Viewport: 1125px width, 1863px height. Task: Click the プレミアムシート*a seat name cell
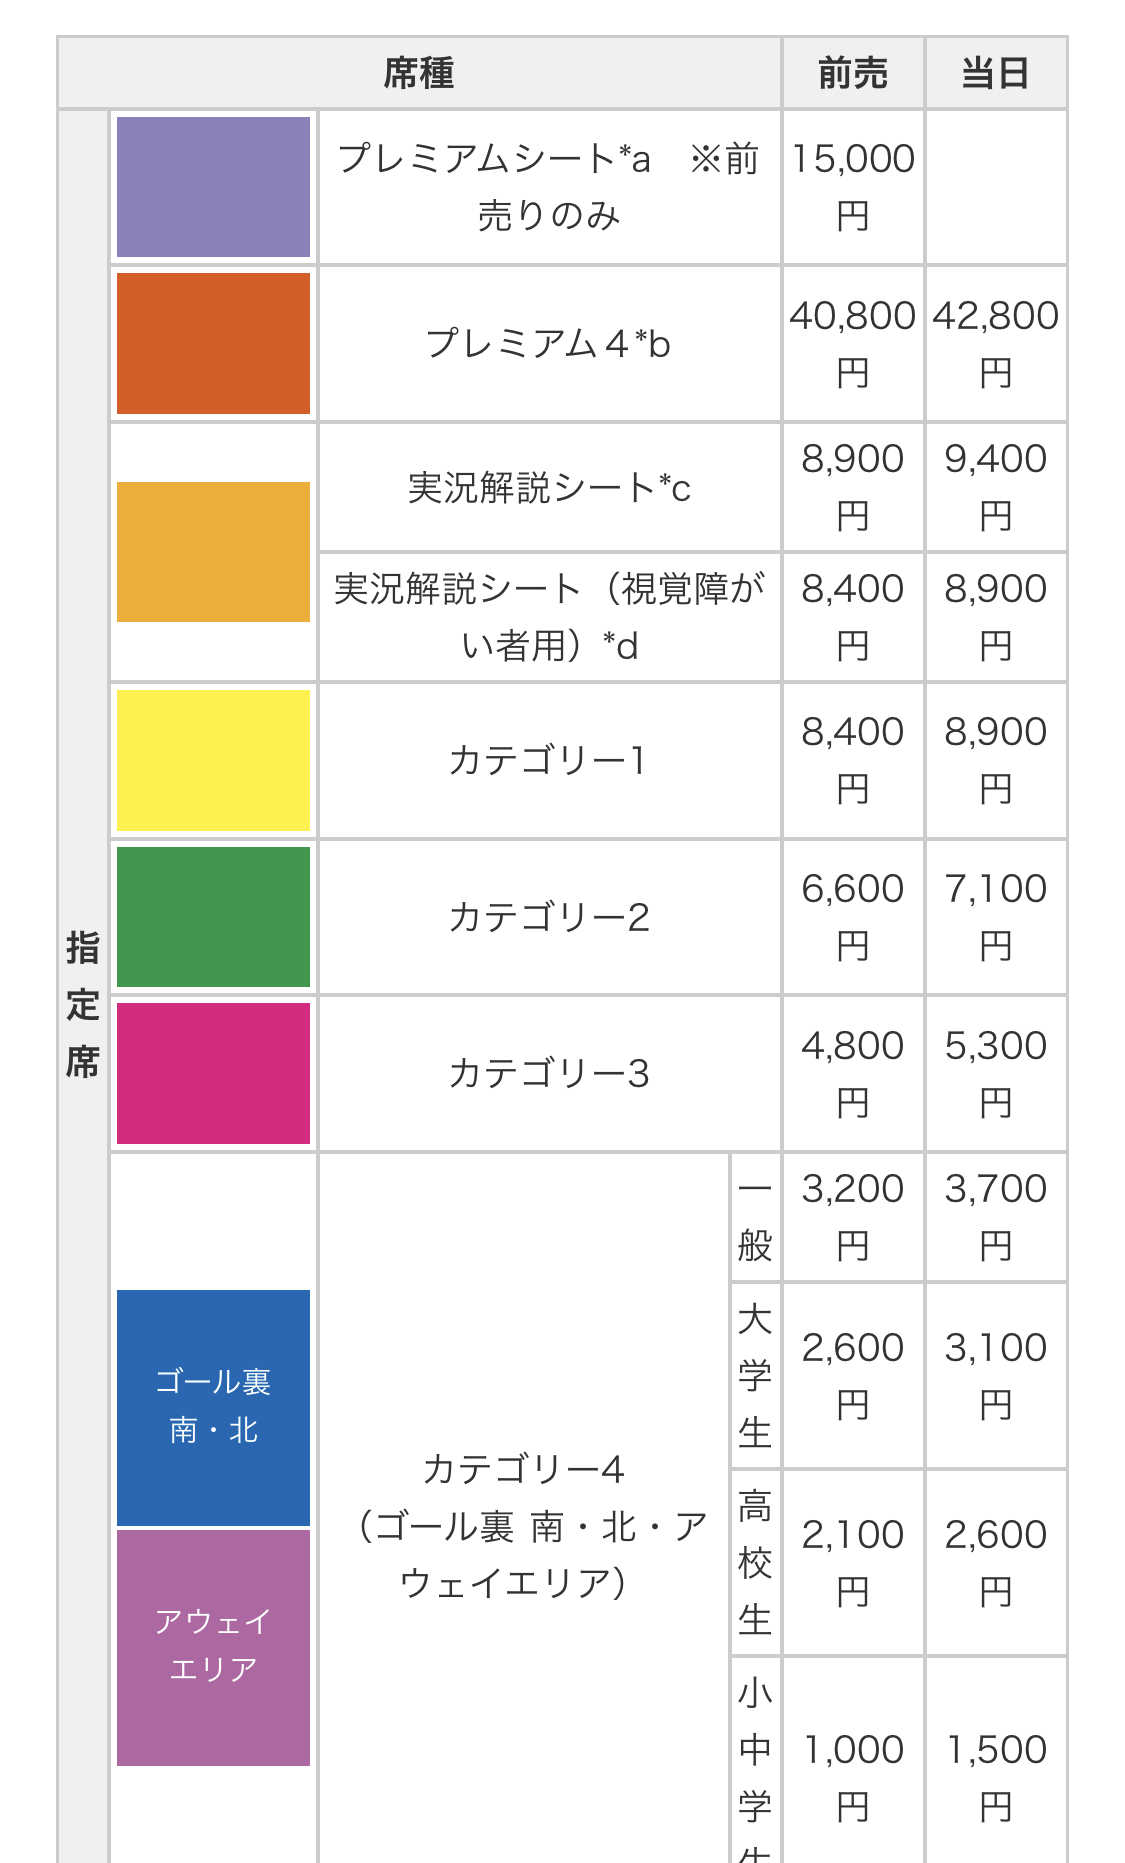(x=548, y=187)
